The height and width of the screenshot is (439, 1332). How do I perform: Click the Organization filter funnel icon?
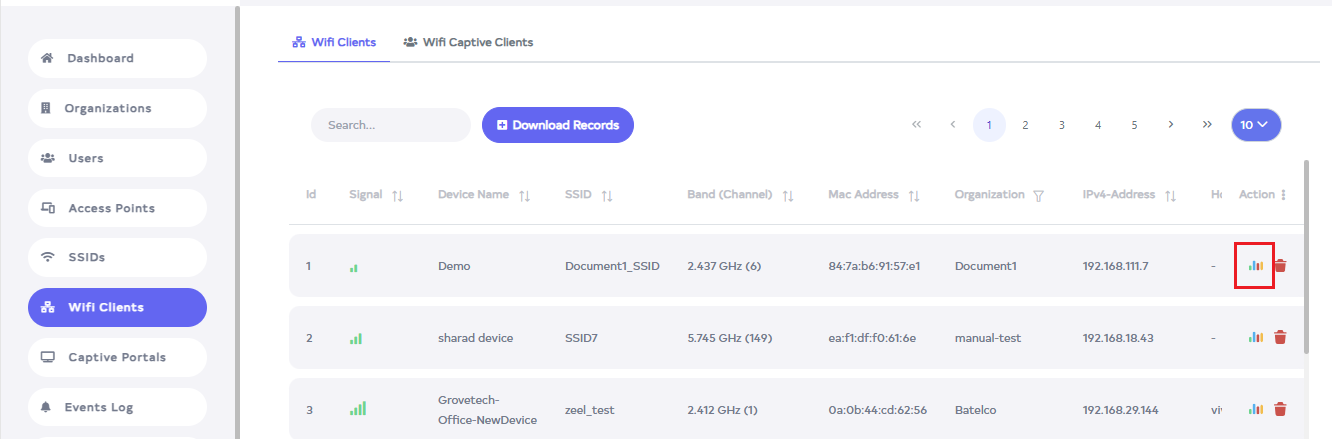(1039, 196)
